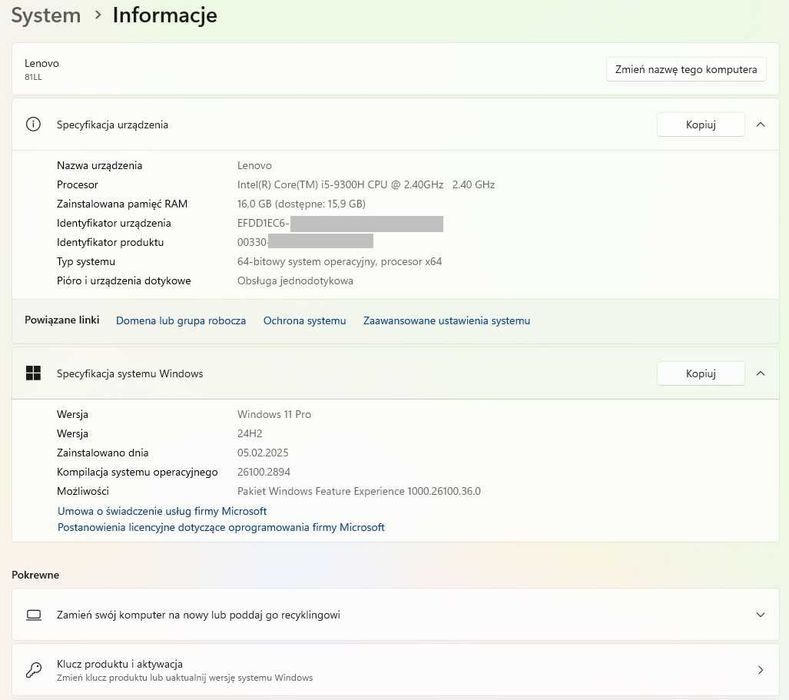This screenshot has height=700, width=789.
Task: Select 'Windows 11 Pro' edition value
Action: (274, 414)
